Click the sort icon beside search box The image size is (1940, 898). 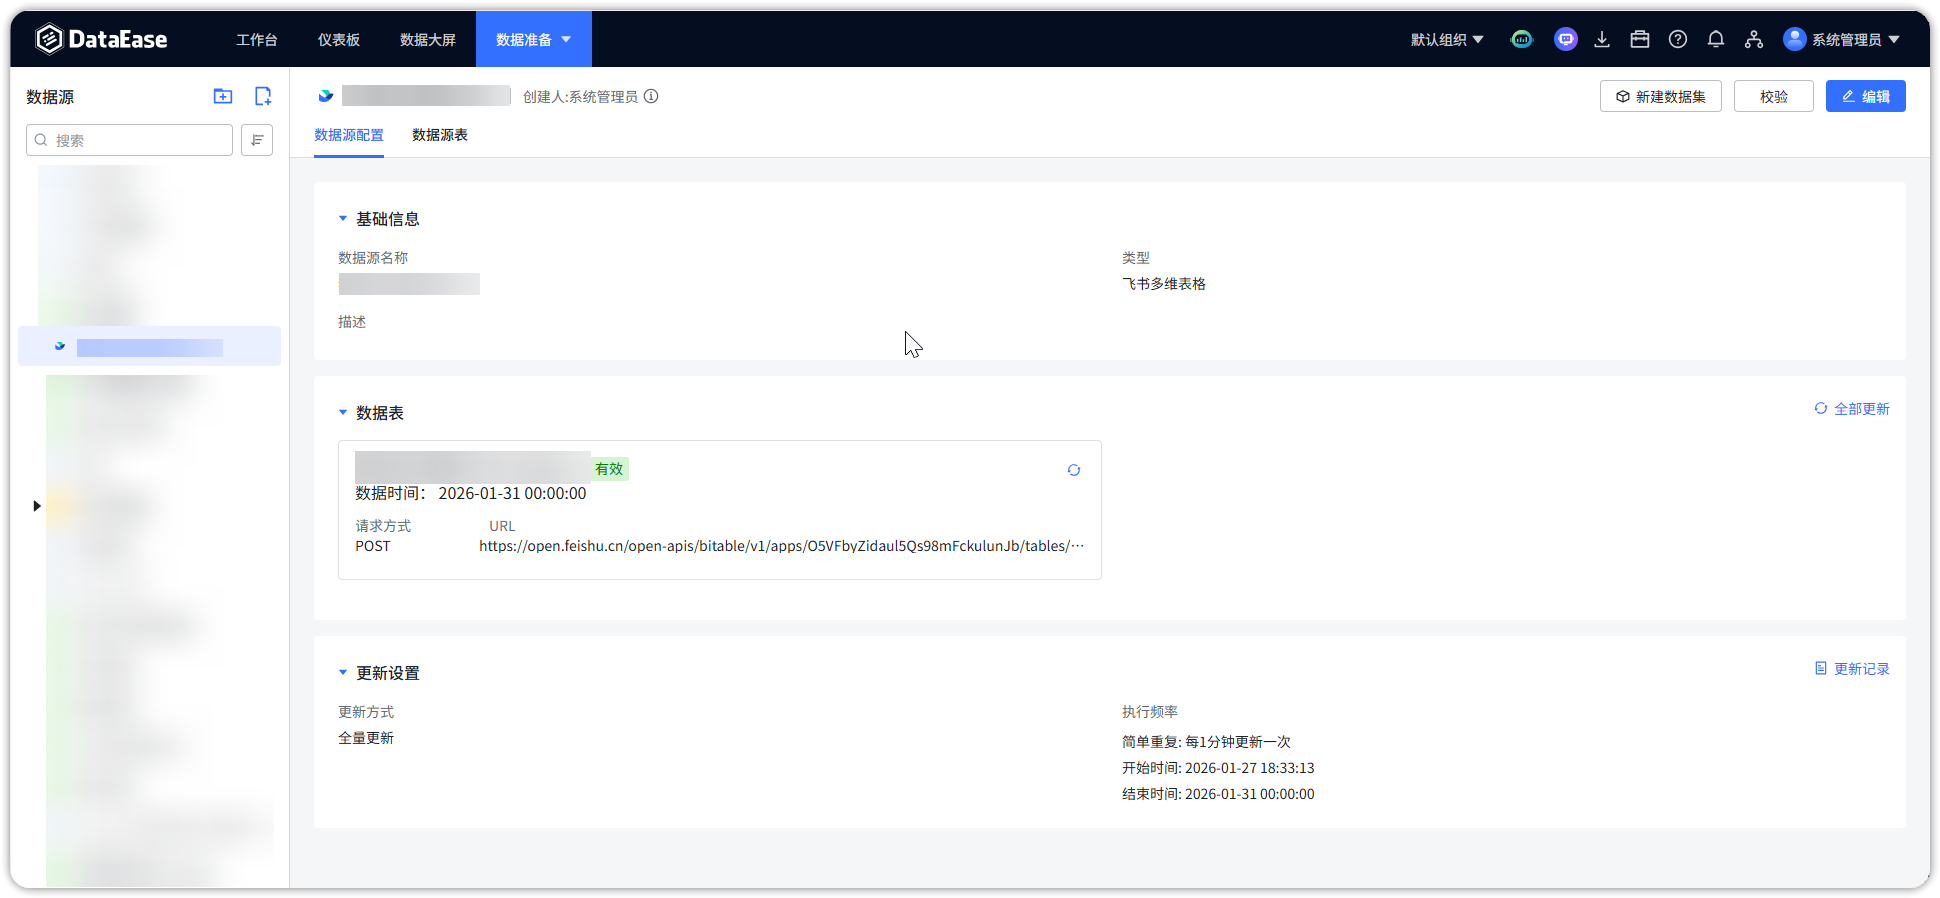pos(257,140)
